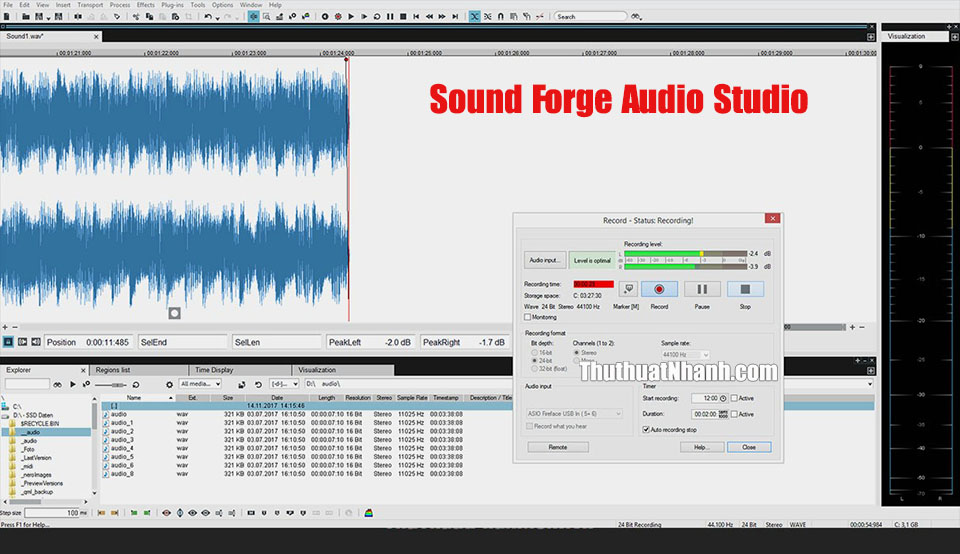Click Stop in the Record dialog
The width and height of the screenshot is (960, 554).
coord(745,289)
